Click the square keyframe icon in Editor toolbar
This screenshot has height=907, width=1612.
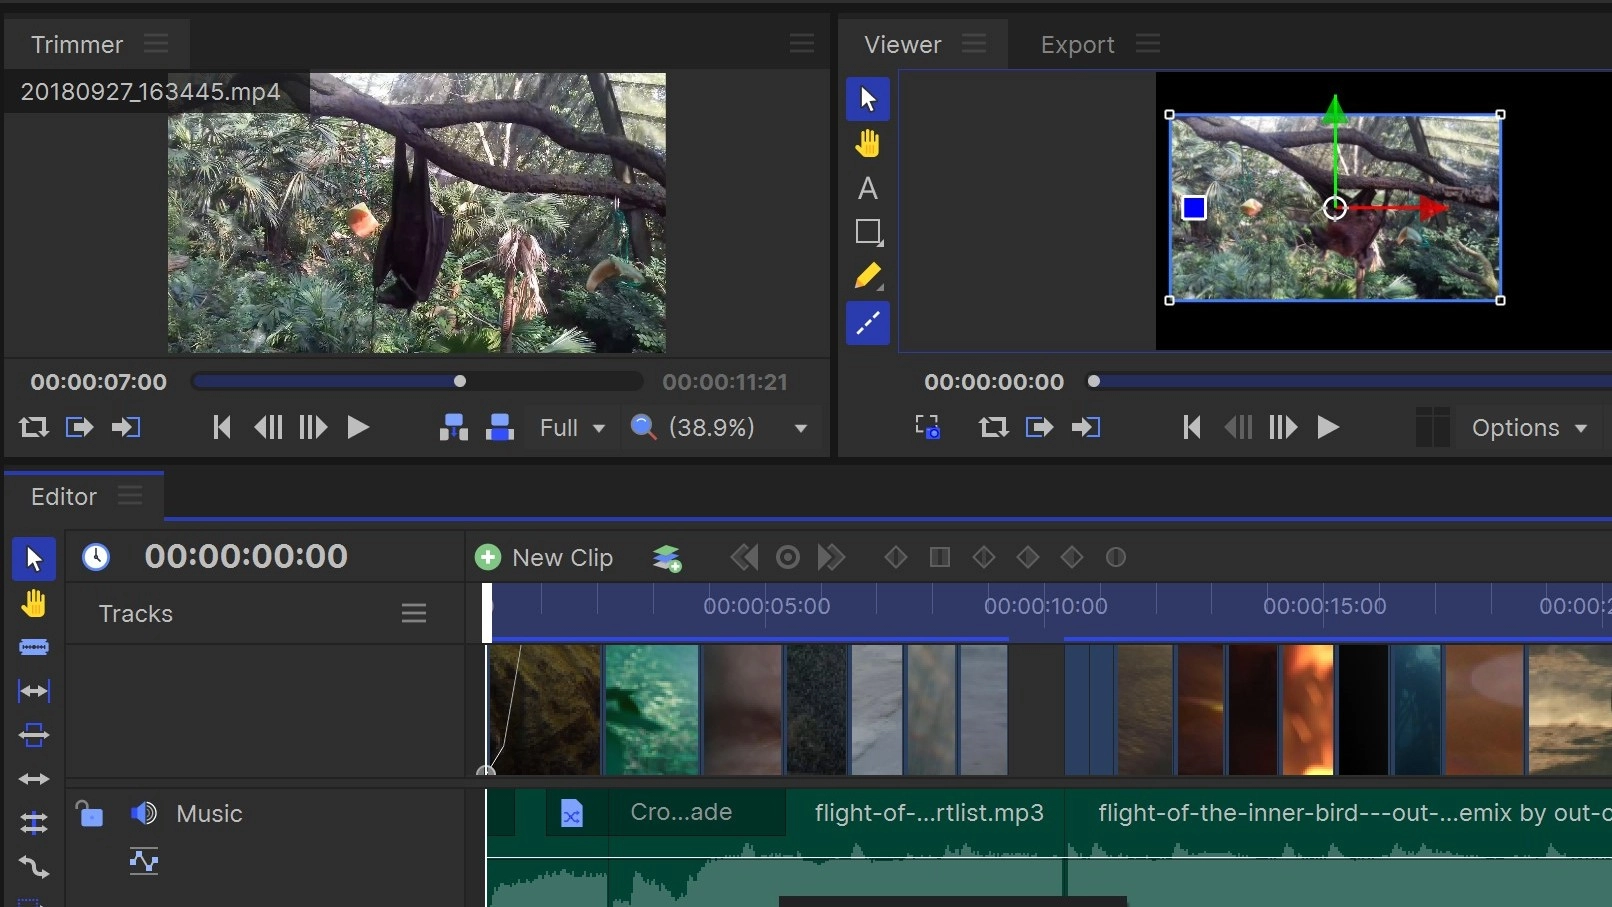(940, 557)
